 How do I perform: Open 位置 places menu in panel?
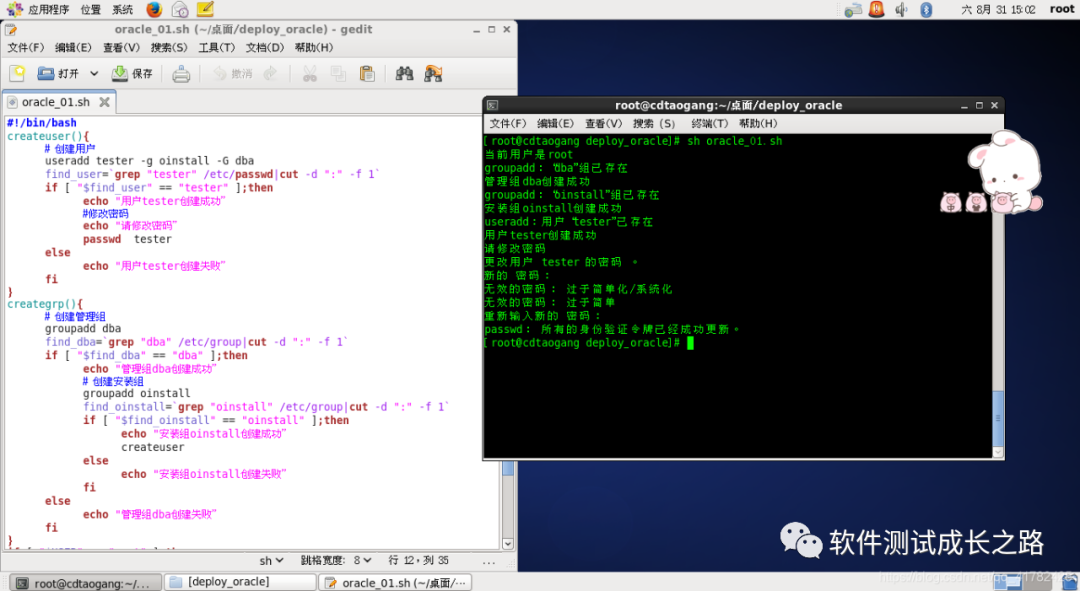90,9
